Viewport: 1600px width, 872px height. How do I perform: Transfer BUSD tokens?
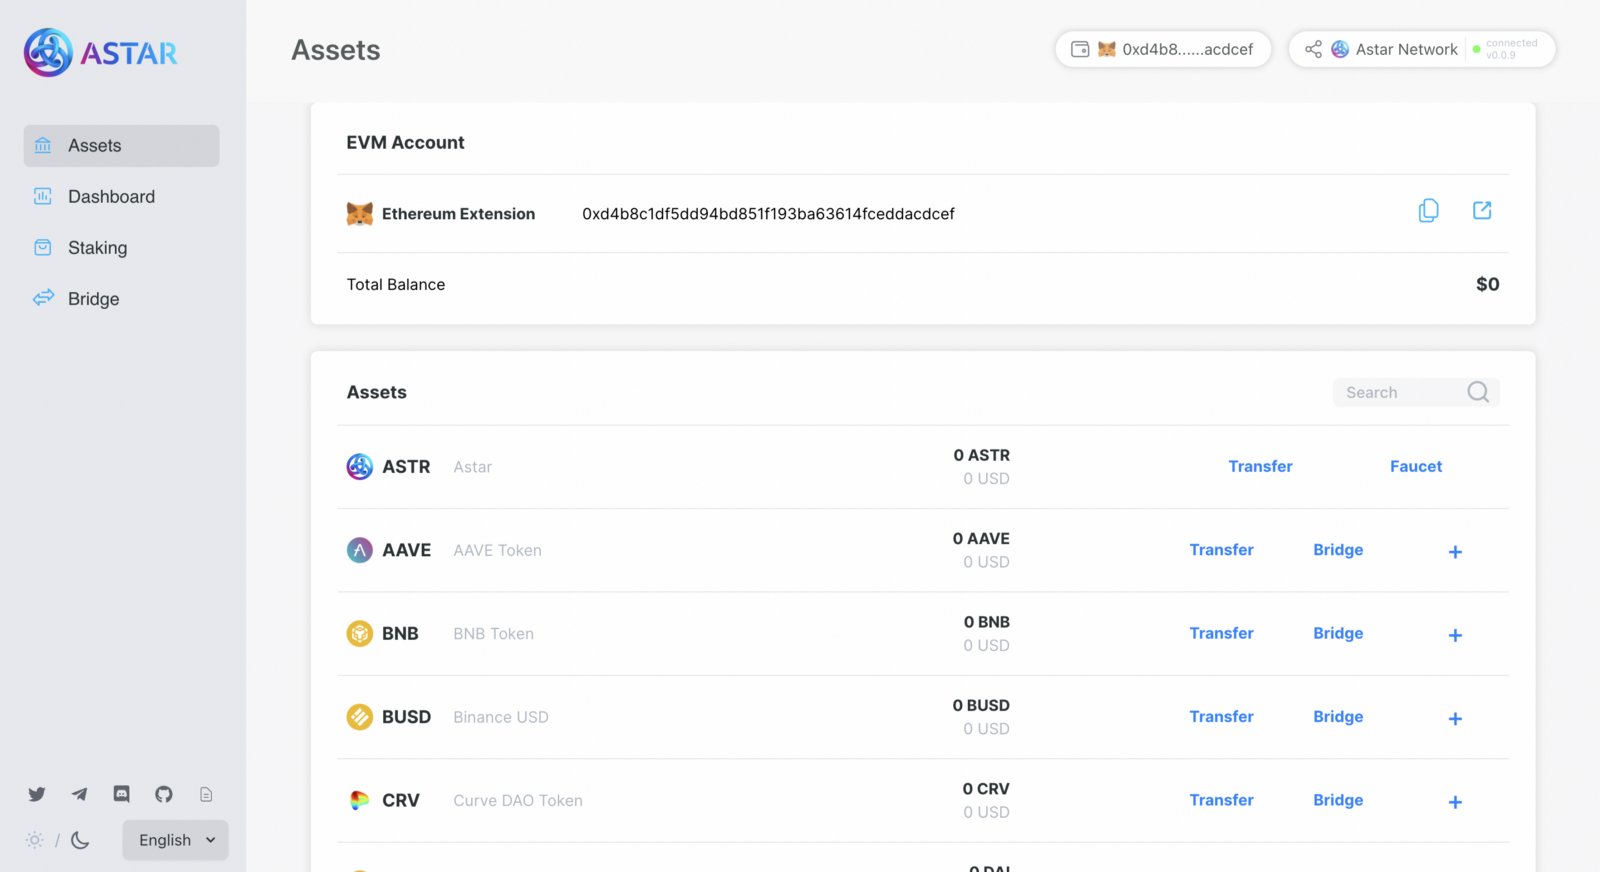click(1221, 717)
